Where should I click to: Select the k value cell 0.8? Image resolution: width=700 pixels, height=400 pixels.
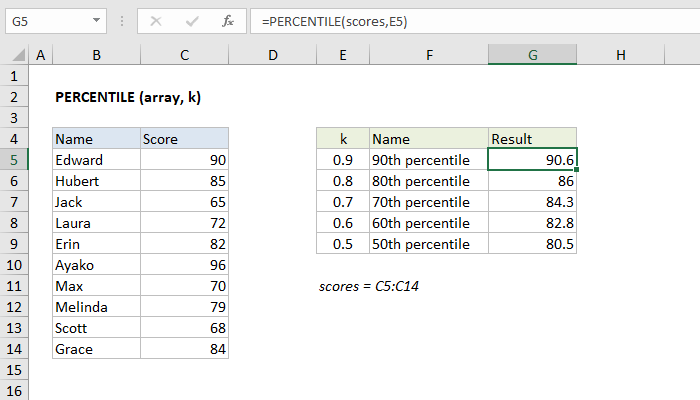343,181
